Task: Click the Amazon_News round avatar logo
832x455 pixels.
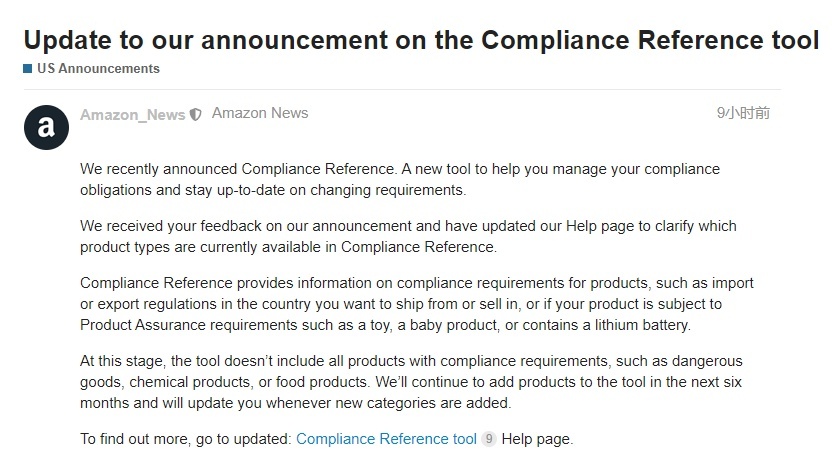Action: pos(46,127)
